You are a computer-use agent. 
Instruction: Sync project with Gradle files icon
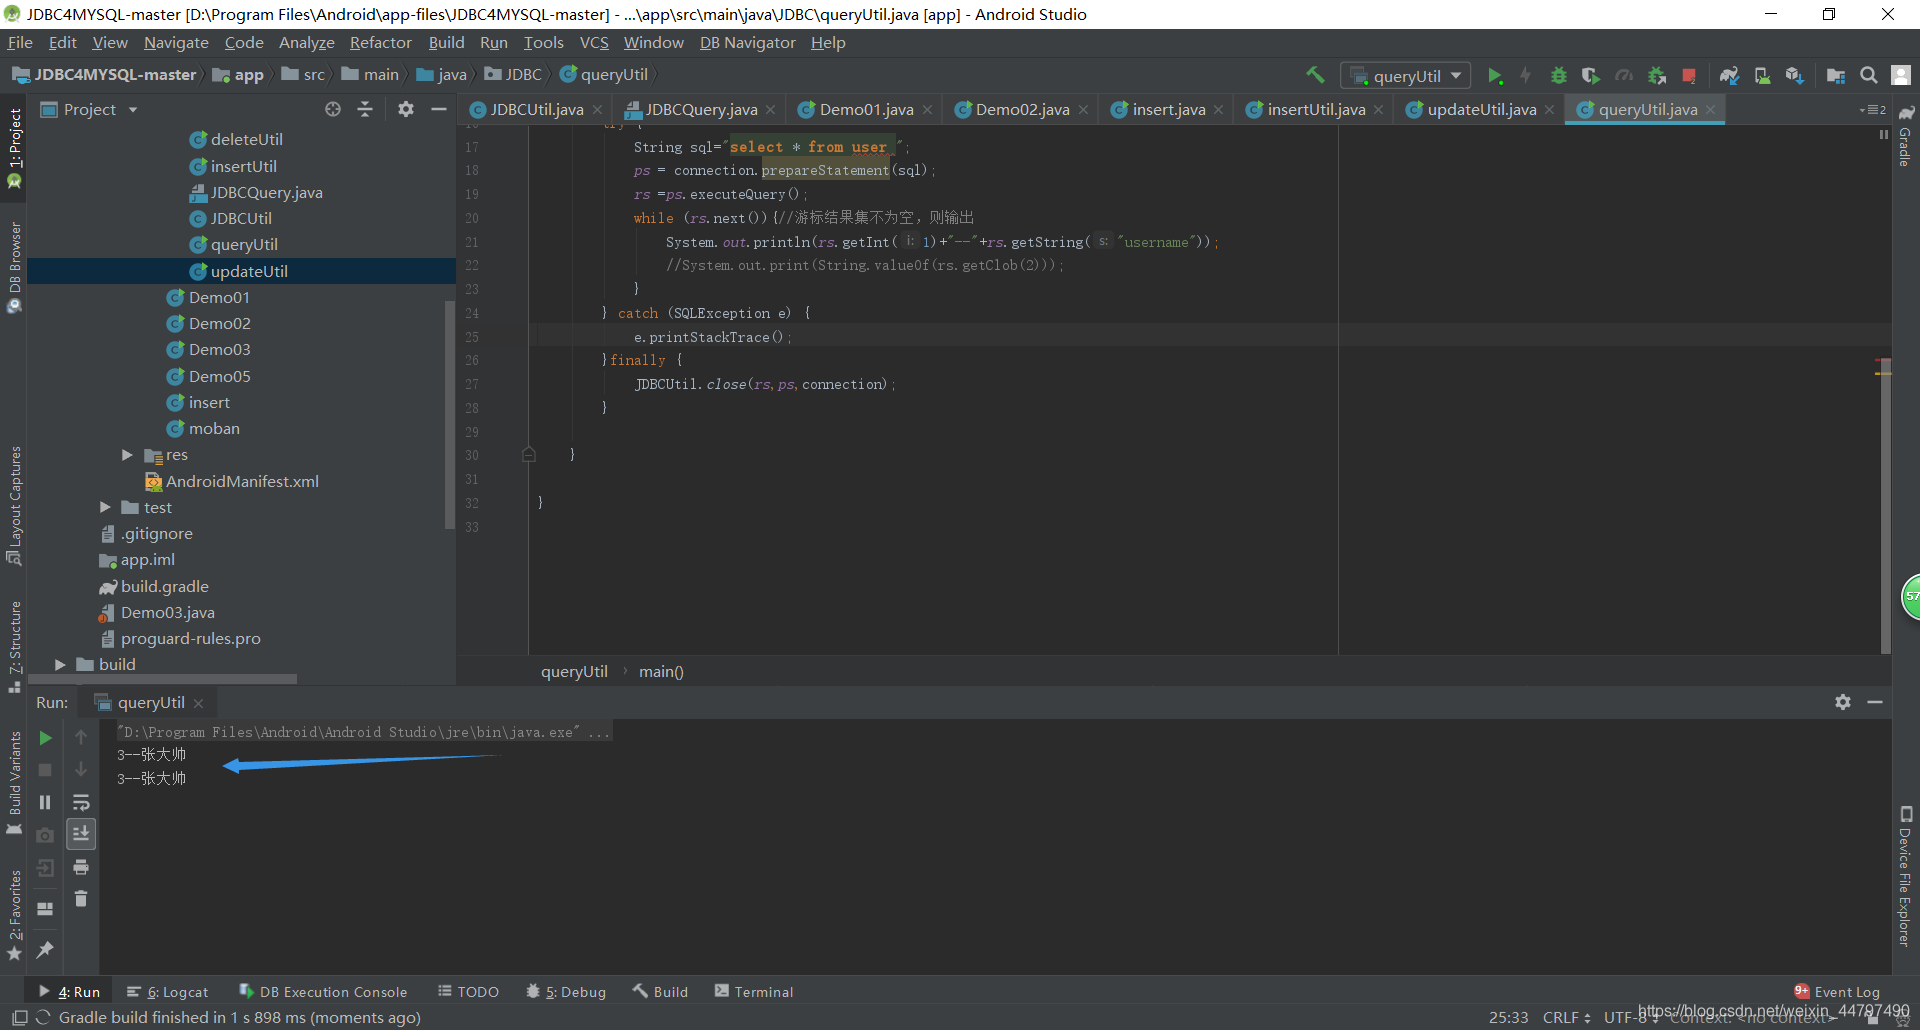coord(1729,76)
